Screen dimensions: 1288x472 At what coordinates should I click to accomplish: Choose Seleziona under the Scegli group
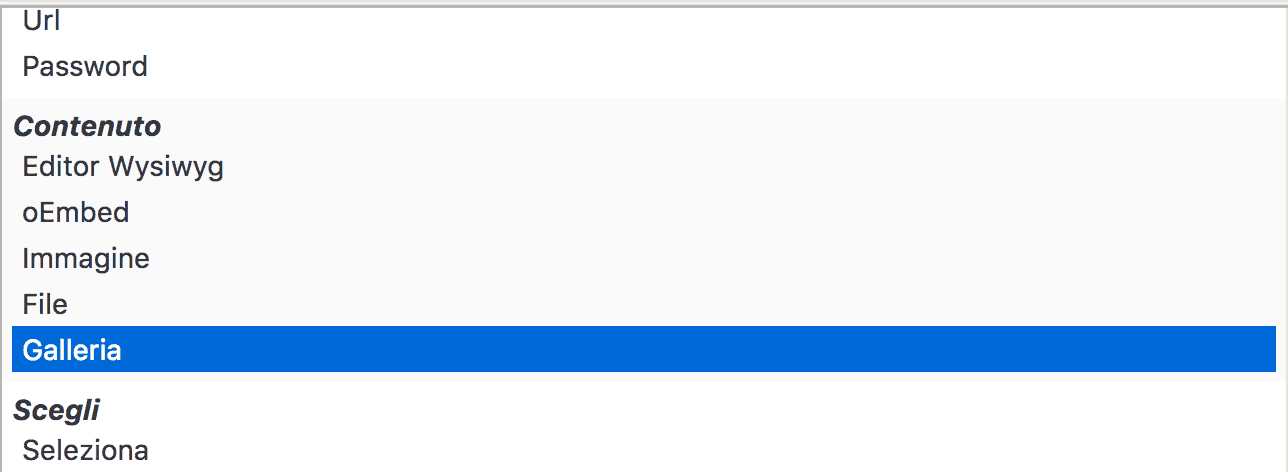coord(644,450)
